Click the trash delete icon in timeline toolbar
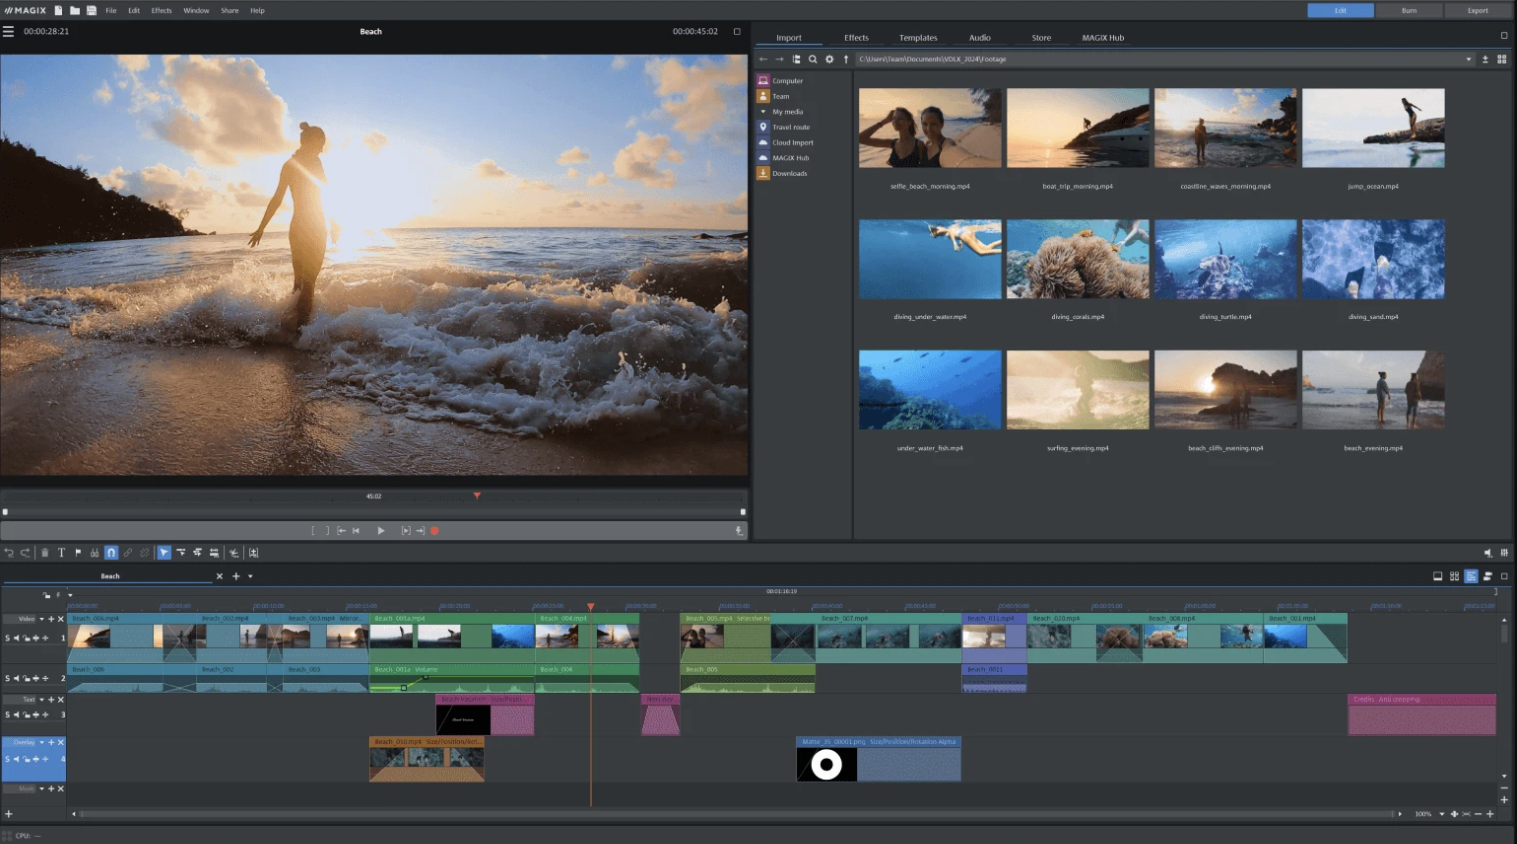1517x844 pixels. pyautogui.click(x=44, y=552)
